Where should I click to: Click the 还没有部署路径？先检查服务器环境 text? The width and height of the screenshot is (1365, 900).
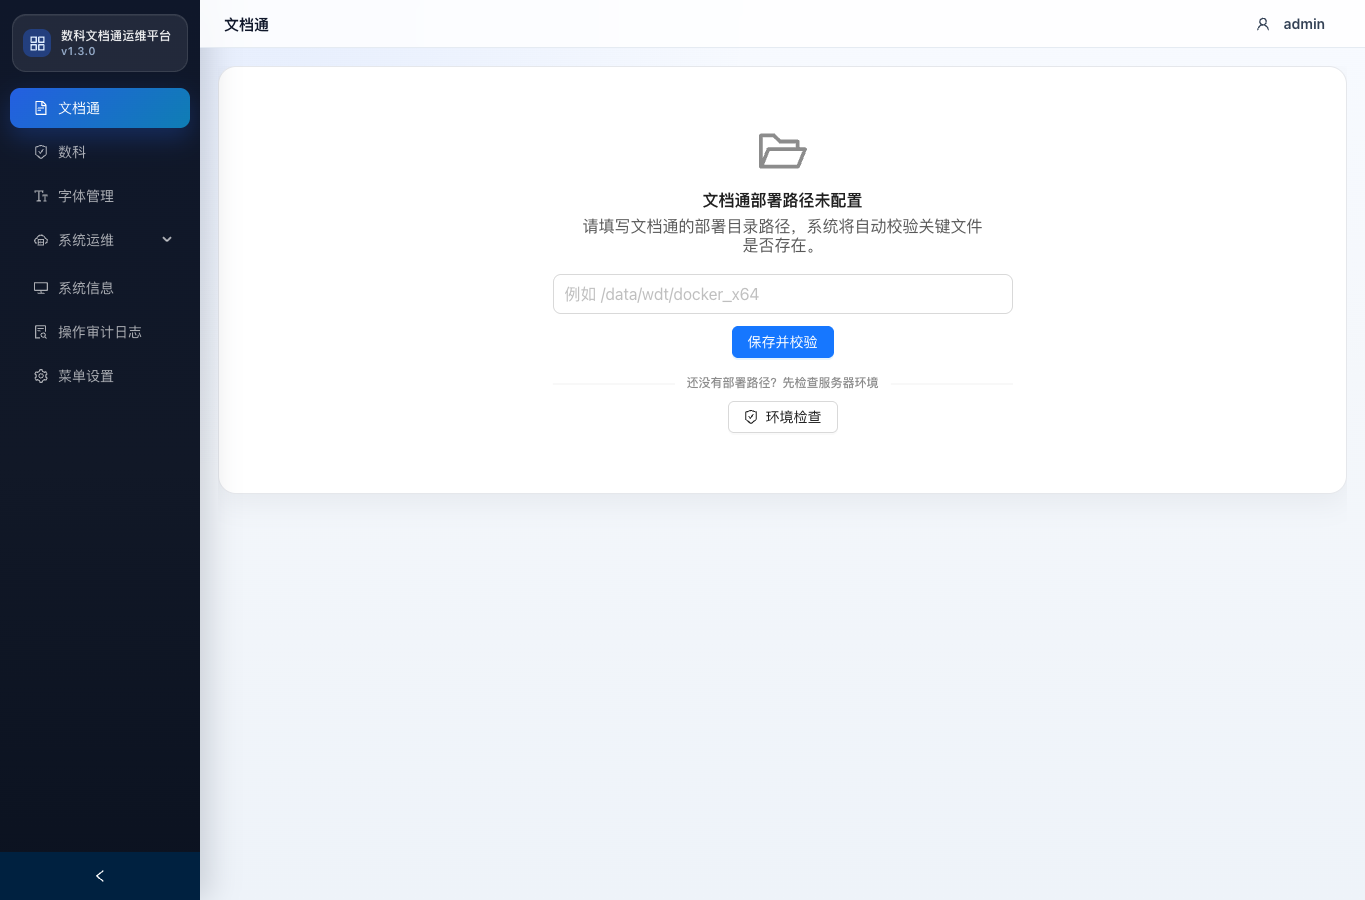(x=782, y=383)
